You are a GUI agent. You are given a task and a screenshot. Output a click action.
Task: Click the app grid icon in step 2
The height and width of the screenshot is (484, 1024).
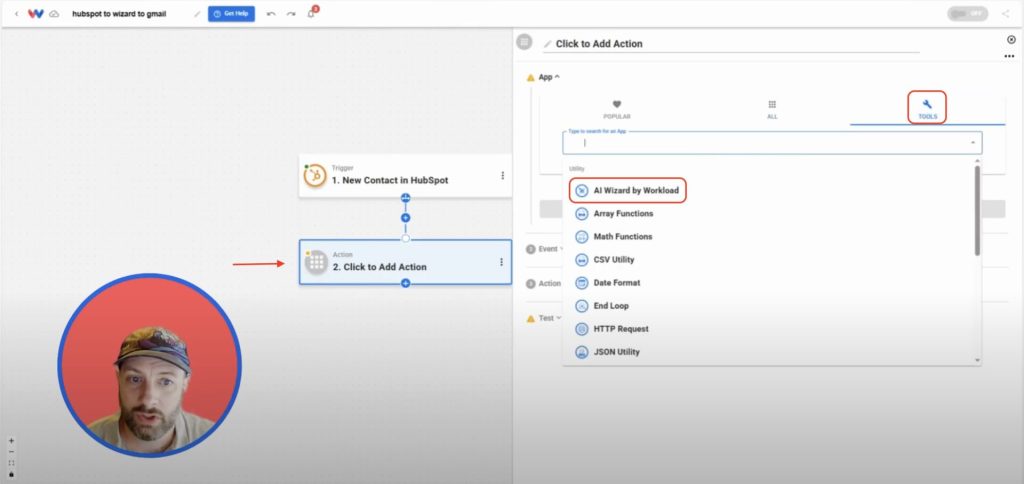point(316,262)
